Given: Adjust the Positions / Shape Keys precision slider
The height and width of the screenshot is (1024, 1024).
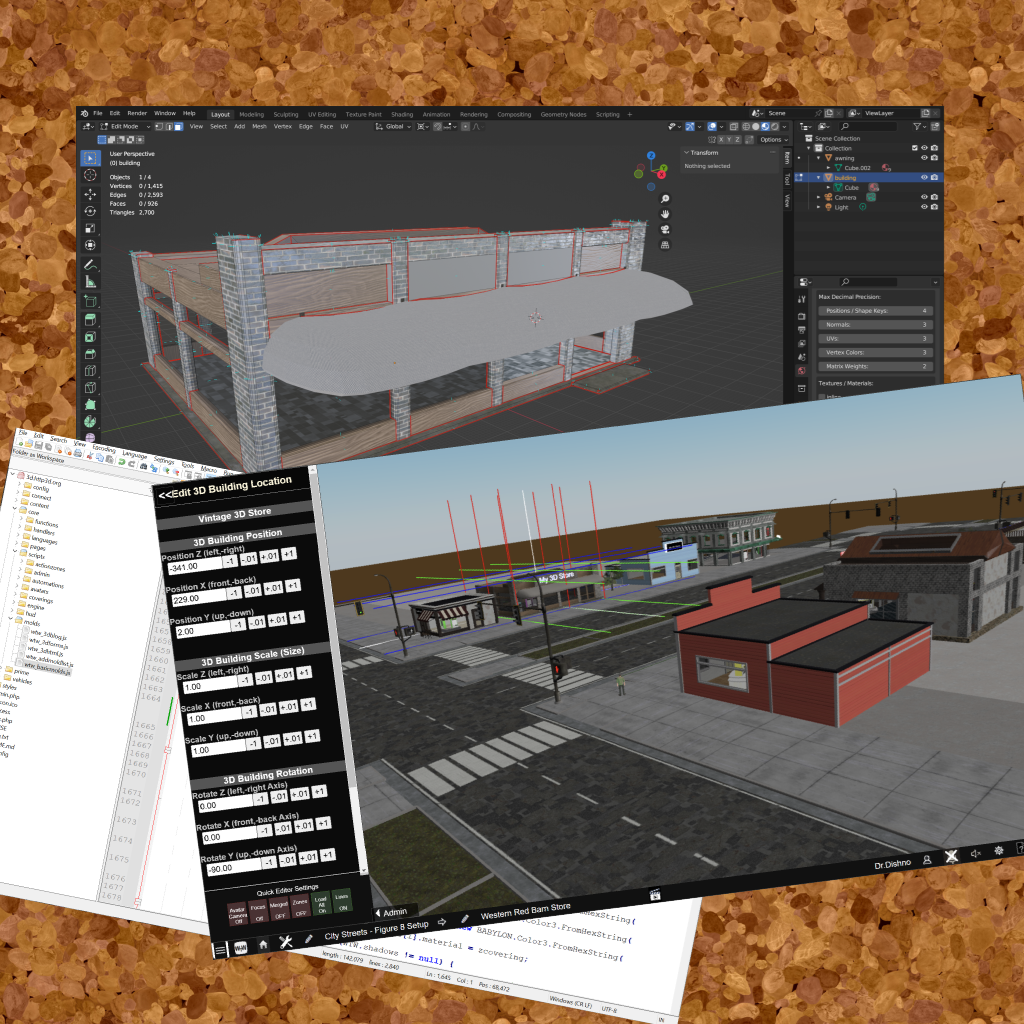Looking at the screenshot, I should click(875, 311).
